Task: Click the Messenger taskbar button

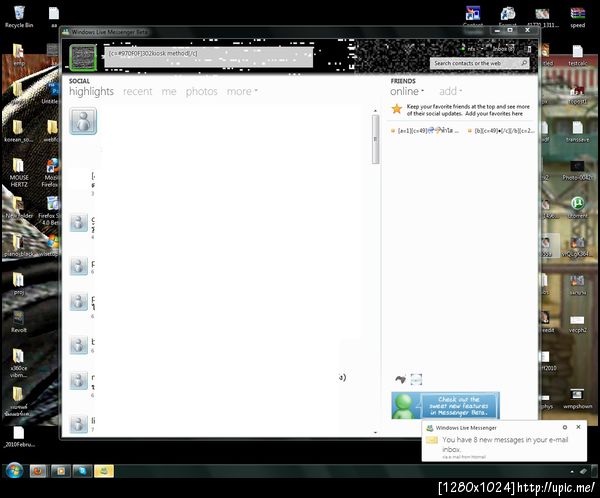Action: tap(104, 471)
